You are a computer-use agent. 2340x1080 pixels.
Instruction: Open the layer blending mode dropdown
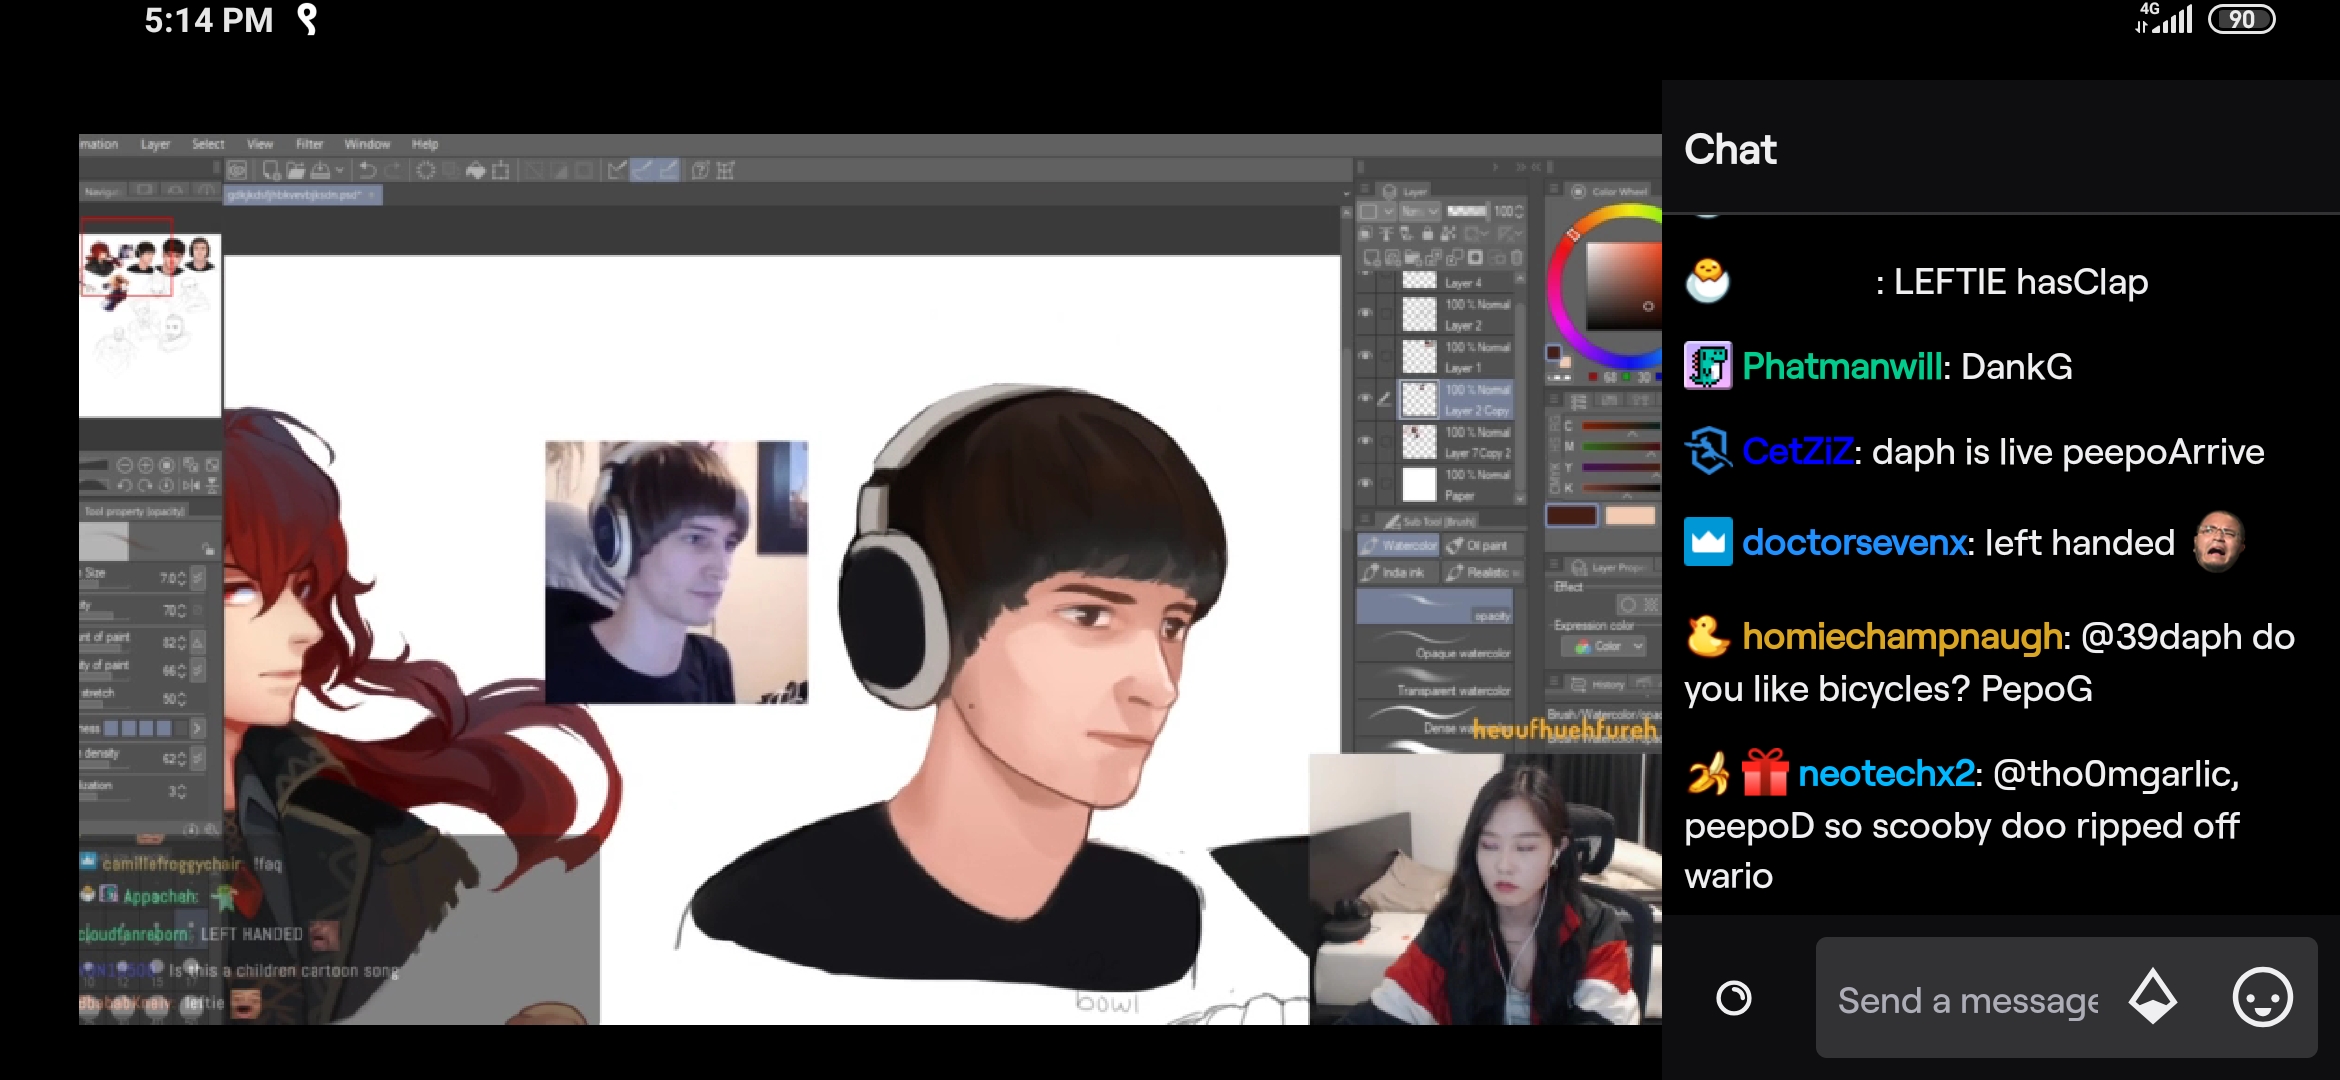[x=1419, y=211]
